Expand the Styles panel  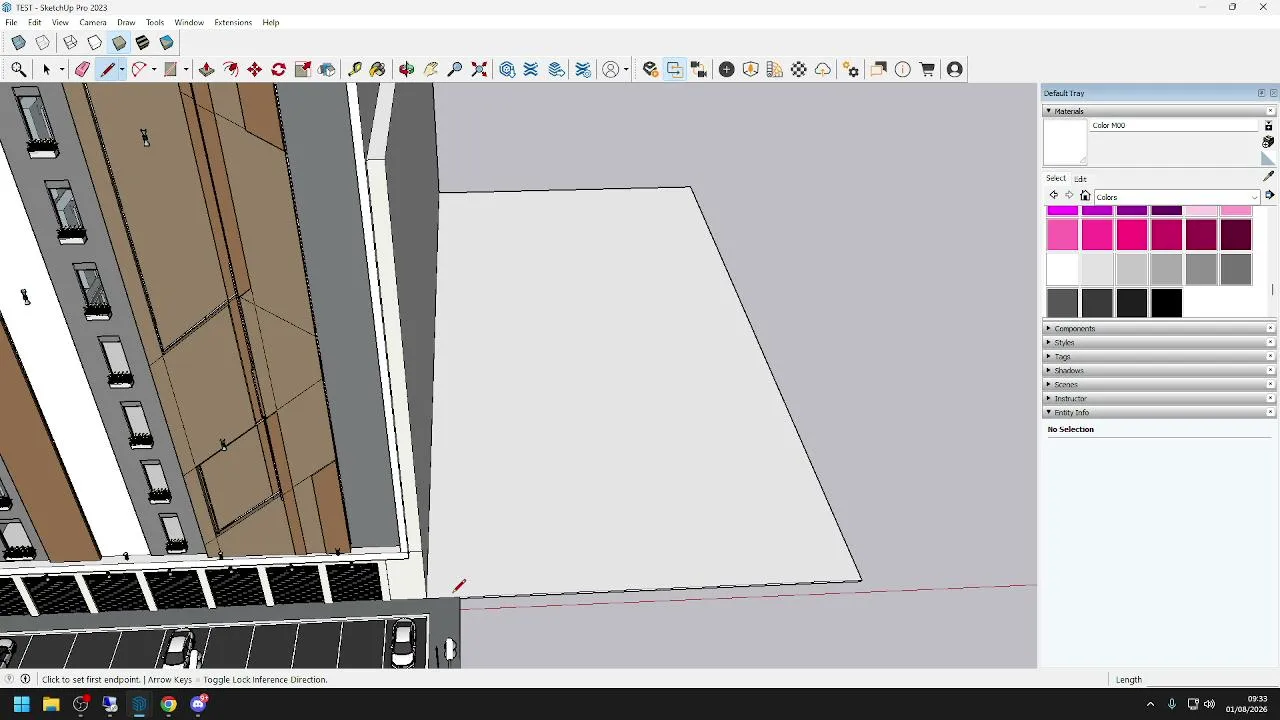pyautogui.click(x=1160, y=342)
